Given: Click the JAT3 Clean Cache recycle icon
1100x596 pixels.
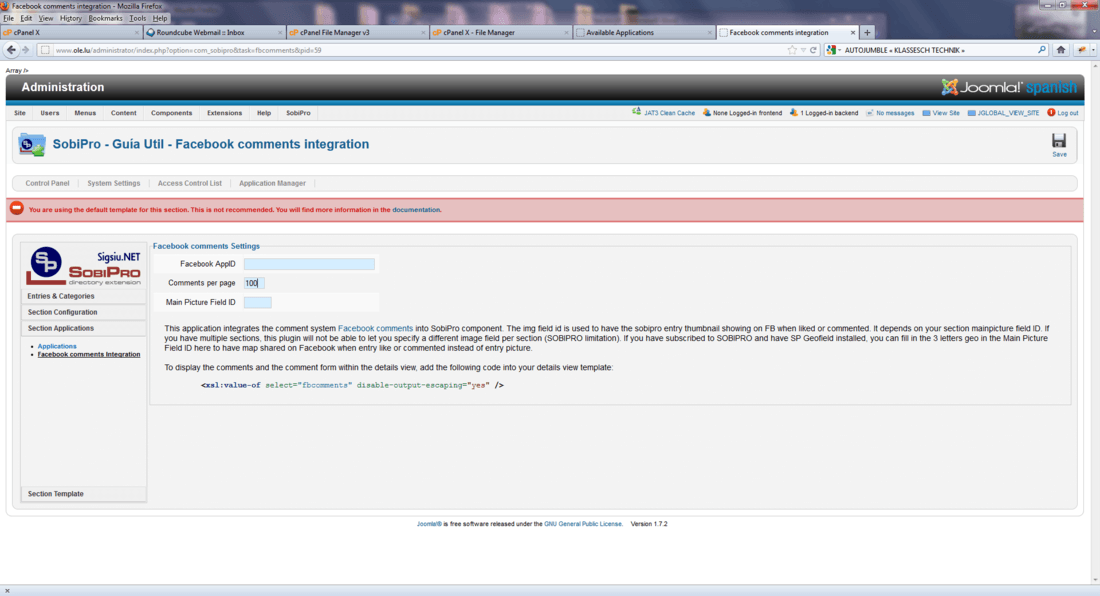Looking at the screenshot, I should (x=636, y=112).
